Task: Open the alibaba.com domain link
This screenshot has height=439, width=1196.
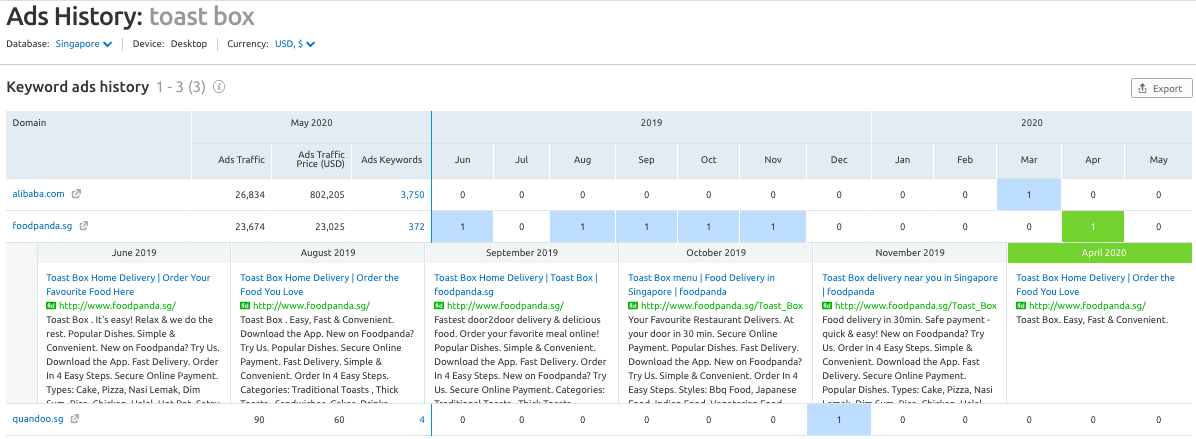Action: tap(38, 194)
